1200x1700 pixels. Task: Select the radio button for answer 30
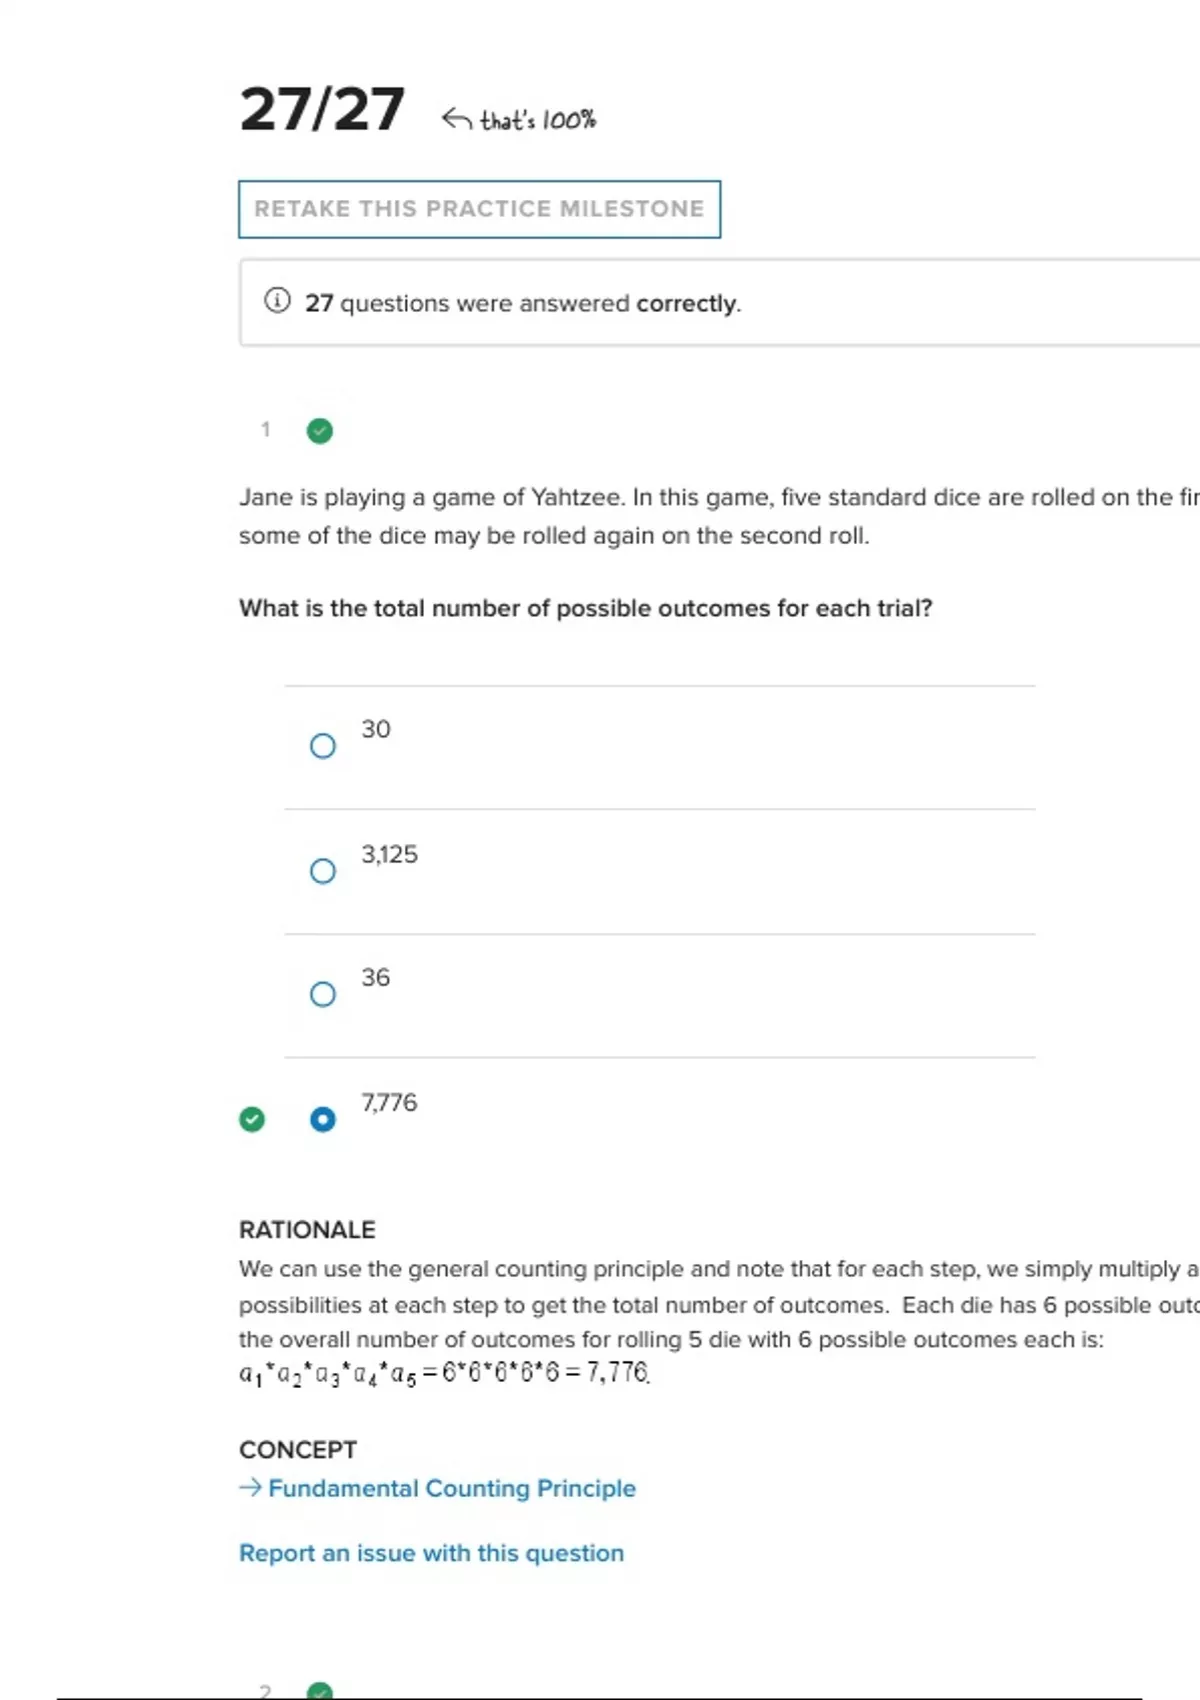pyautogui.click(x=323, y=746)
